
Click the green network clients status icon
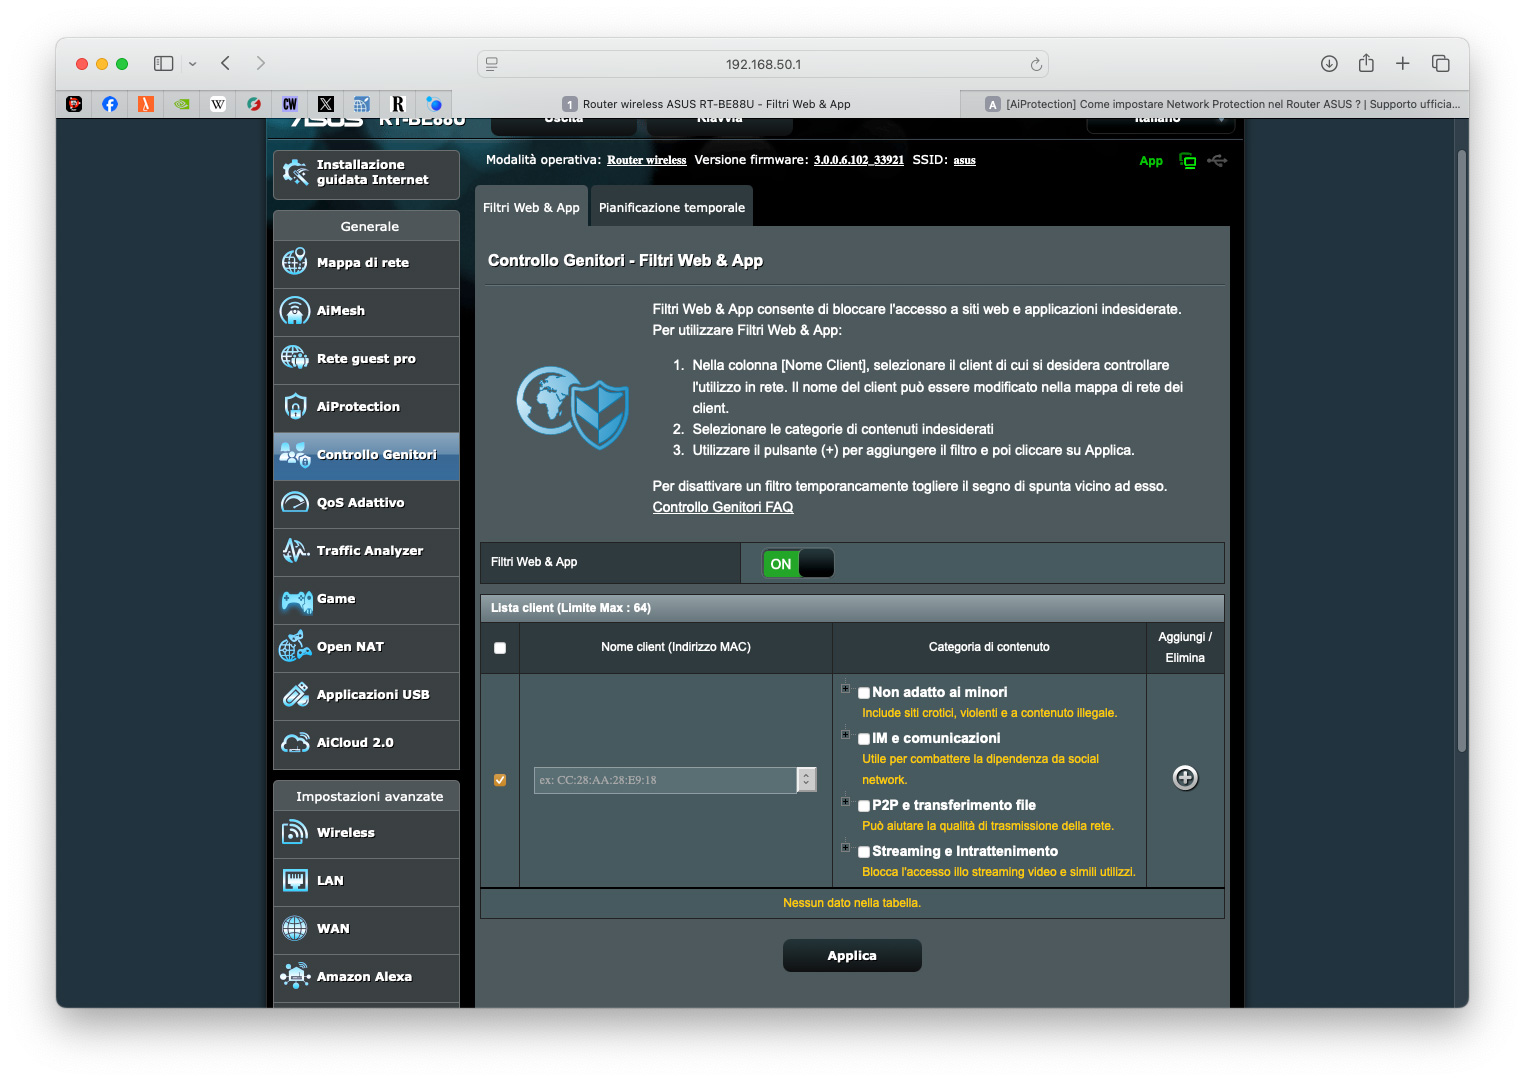pos(1188,161)
